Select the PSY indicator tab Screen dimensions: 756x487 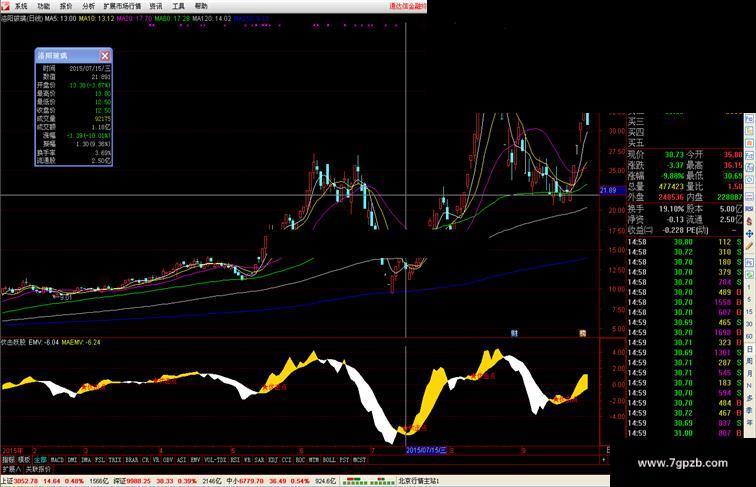pyautogui.click(x=344, y=460)
